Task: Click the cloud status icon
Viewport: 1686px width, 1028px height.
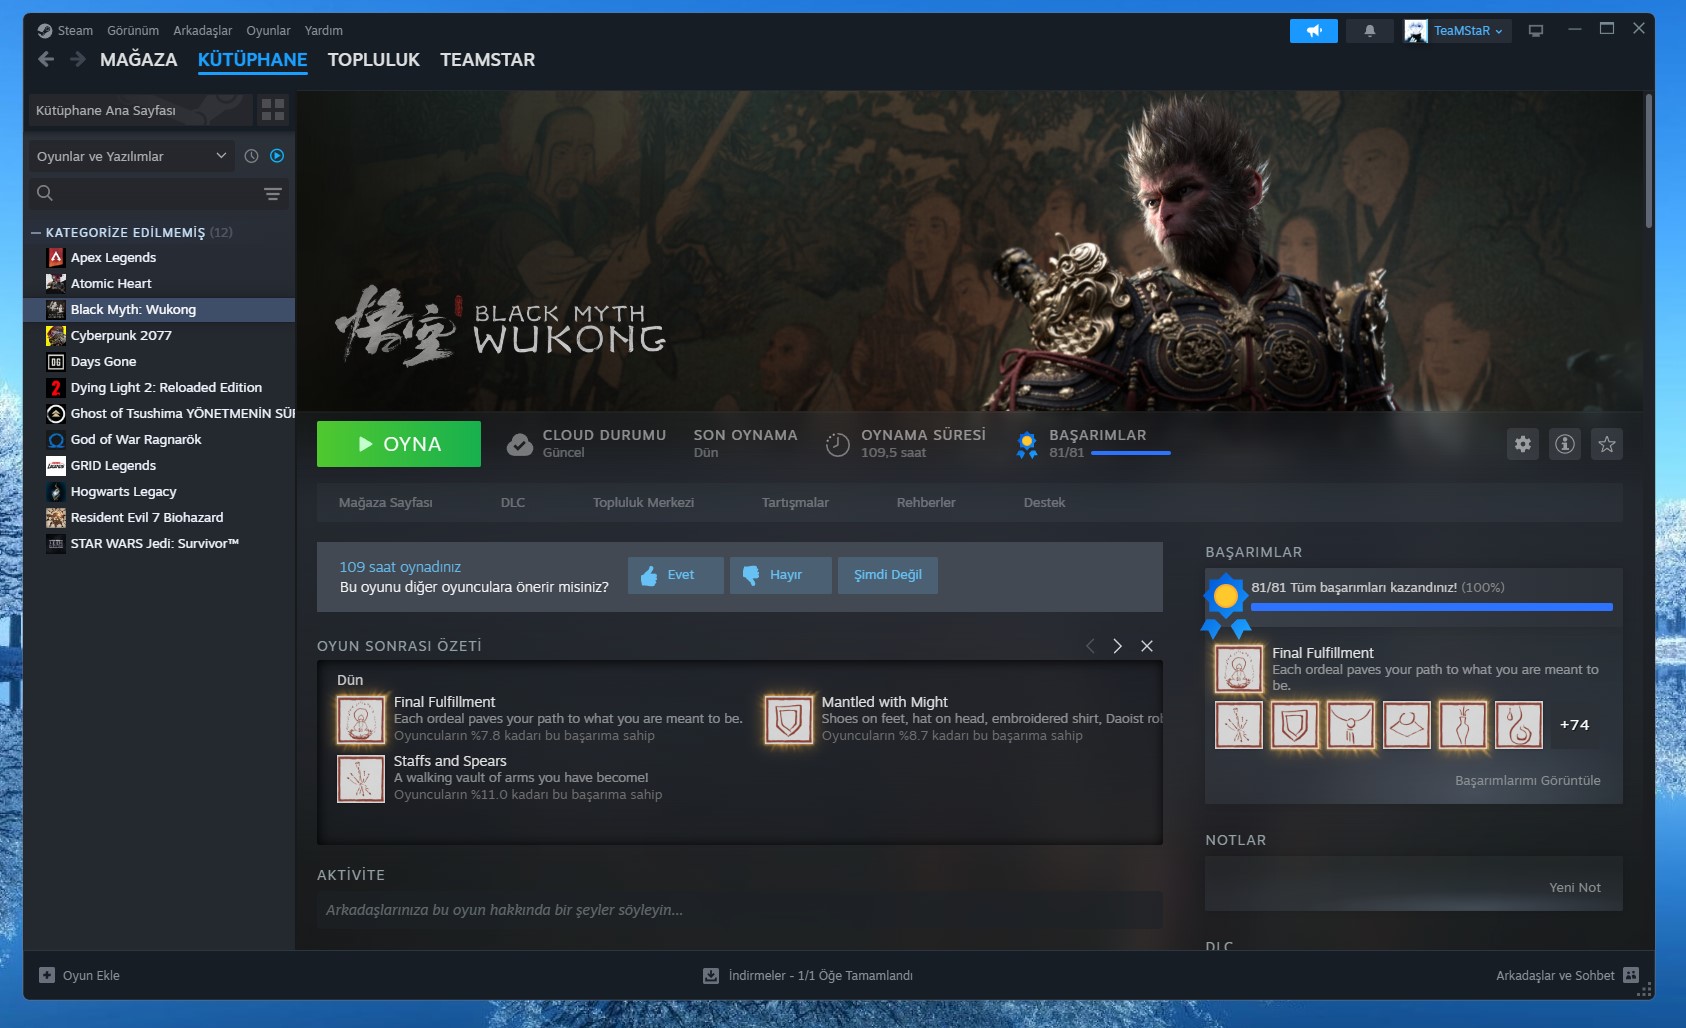Action: click(520, 444)
